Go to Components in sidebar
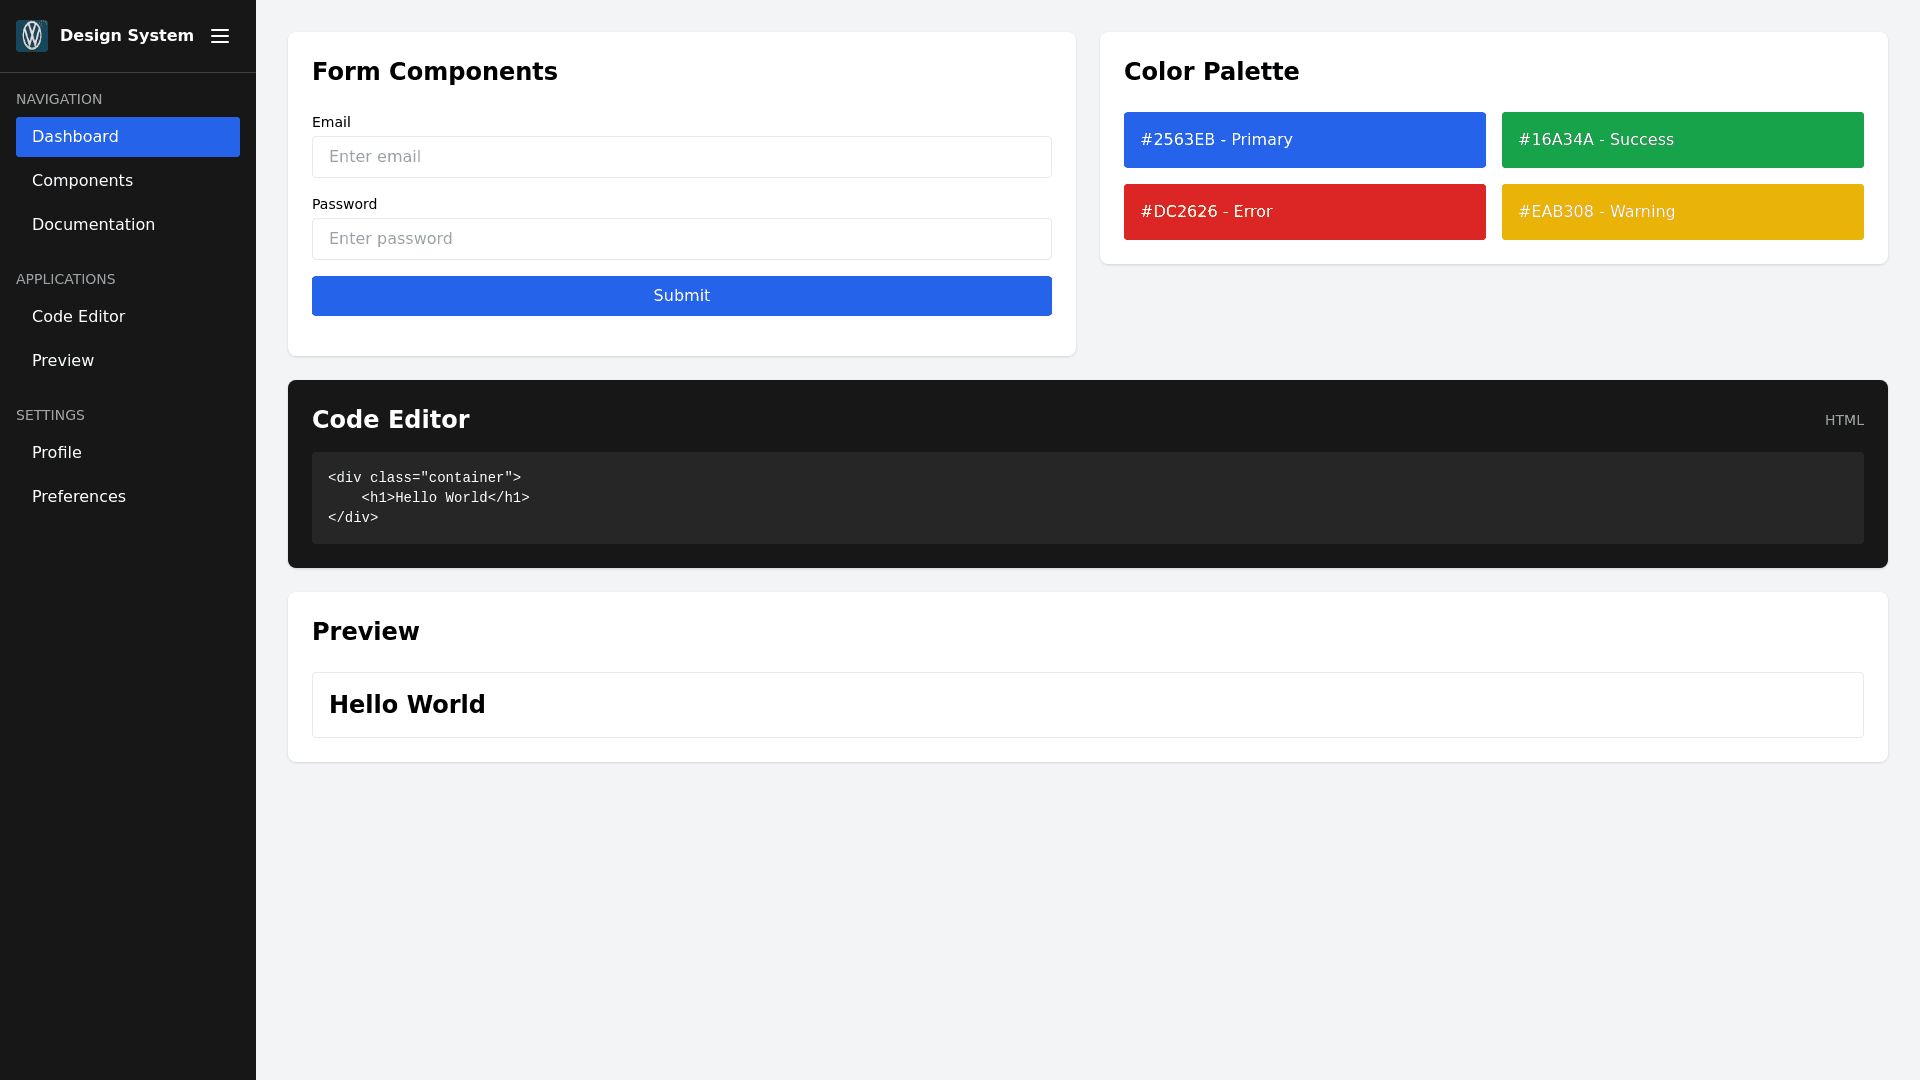 click(82, 181)
